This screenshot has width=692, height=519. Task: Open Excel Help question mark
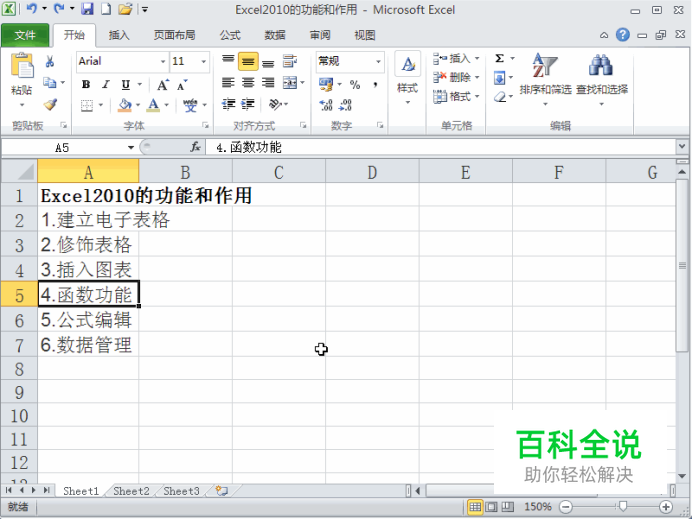[623, 35]
